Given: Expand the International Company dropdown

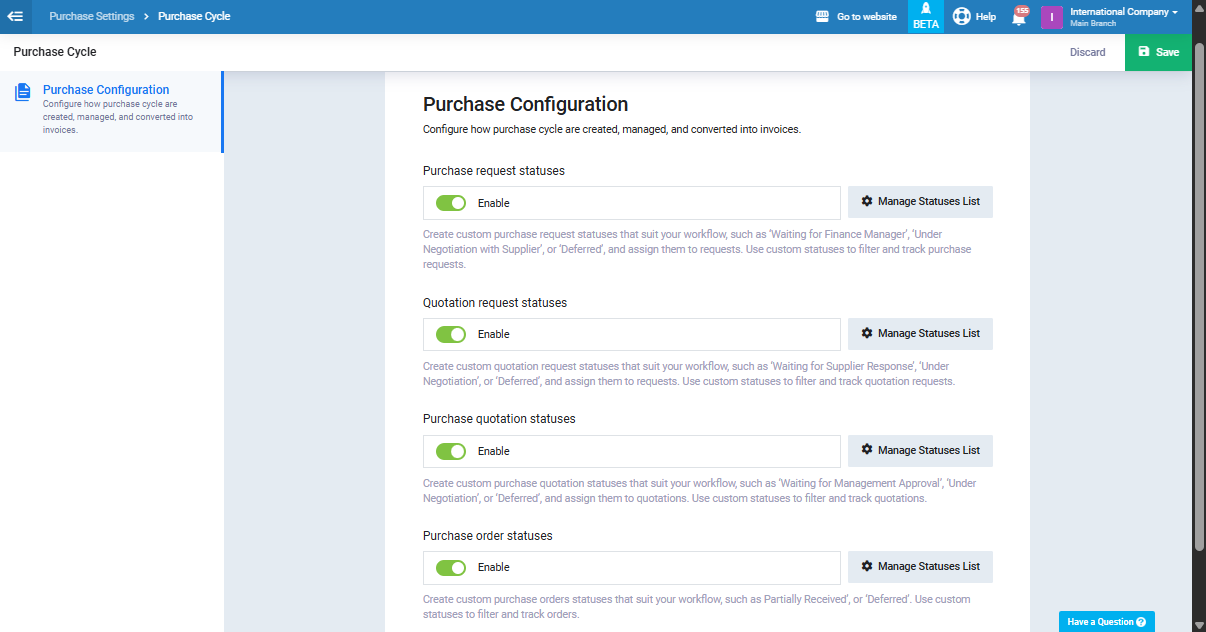Looking at the screenshot, I should point(1124,12).
